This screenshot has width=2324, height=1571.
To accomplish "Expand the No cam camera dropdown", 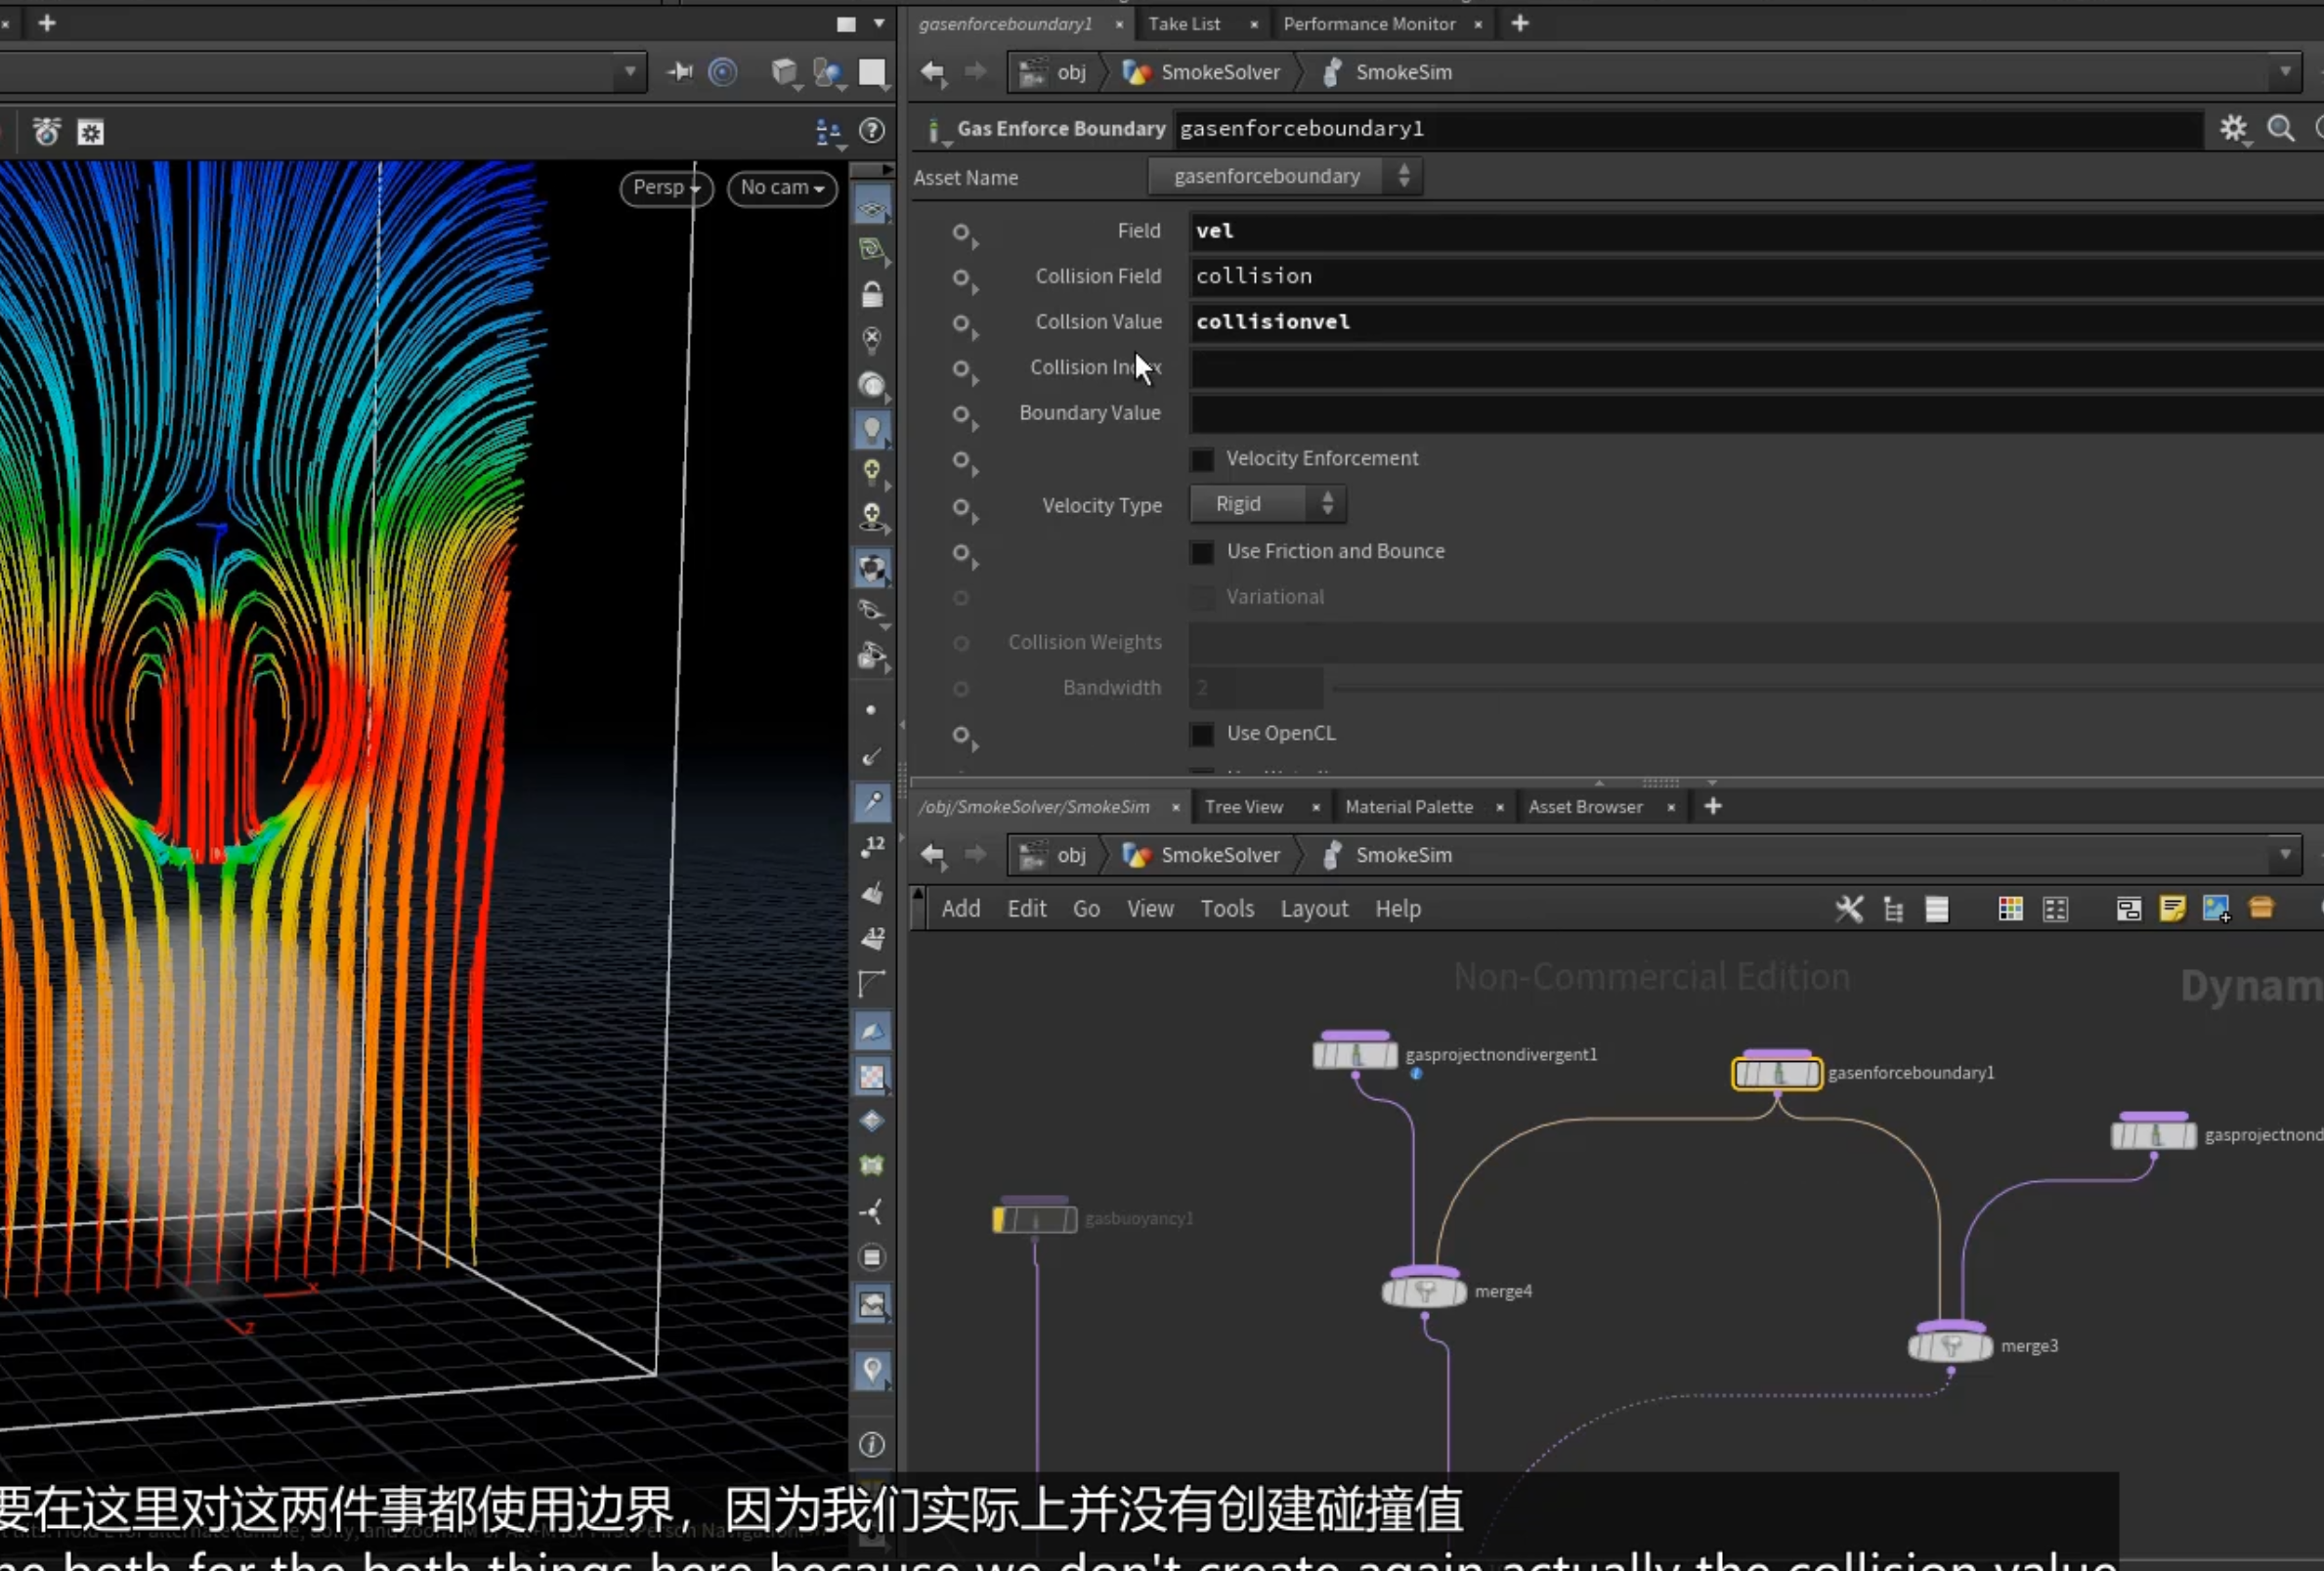I will [x=782, y=187].
